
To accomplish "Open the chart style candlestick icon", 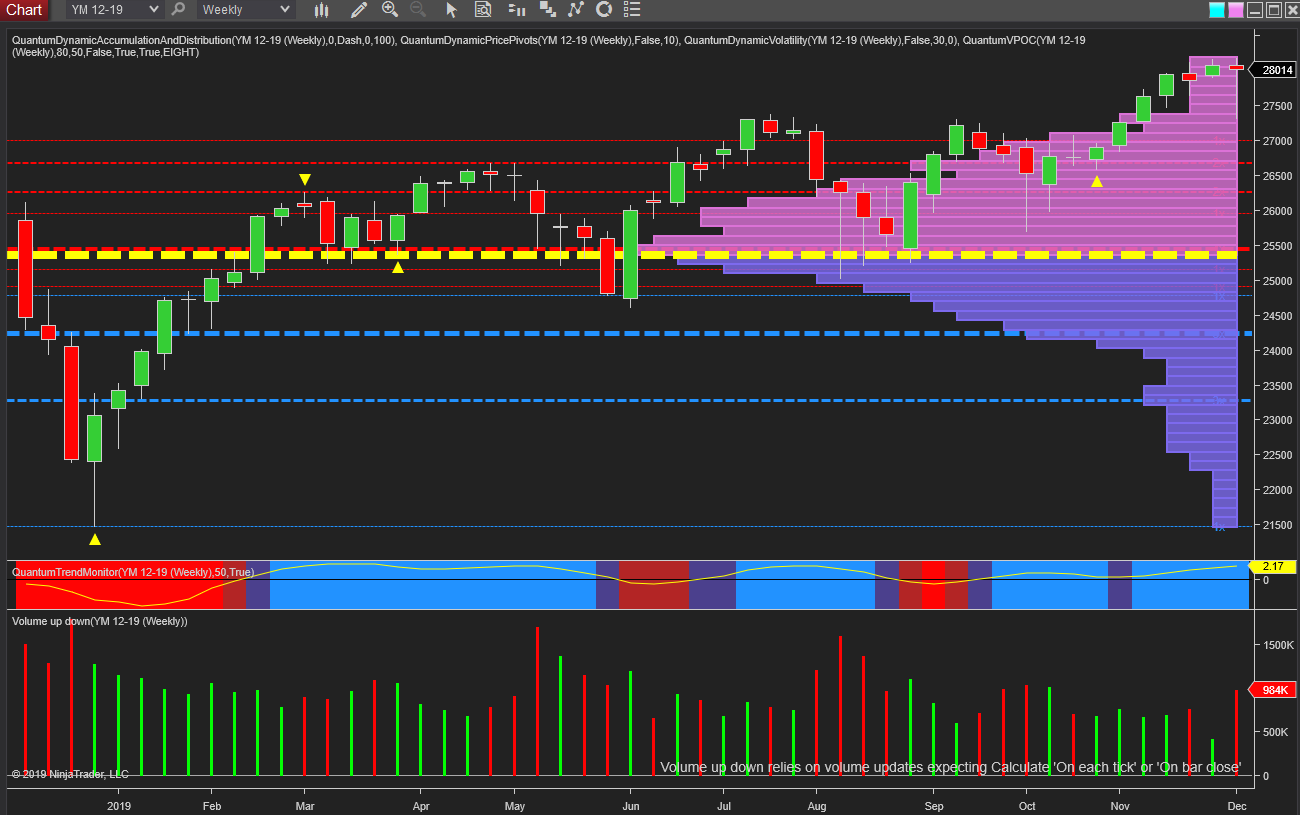I will (x=321, y=10).
